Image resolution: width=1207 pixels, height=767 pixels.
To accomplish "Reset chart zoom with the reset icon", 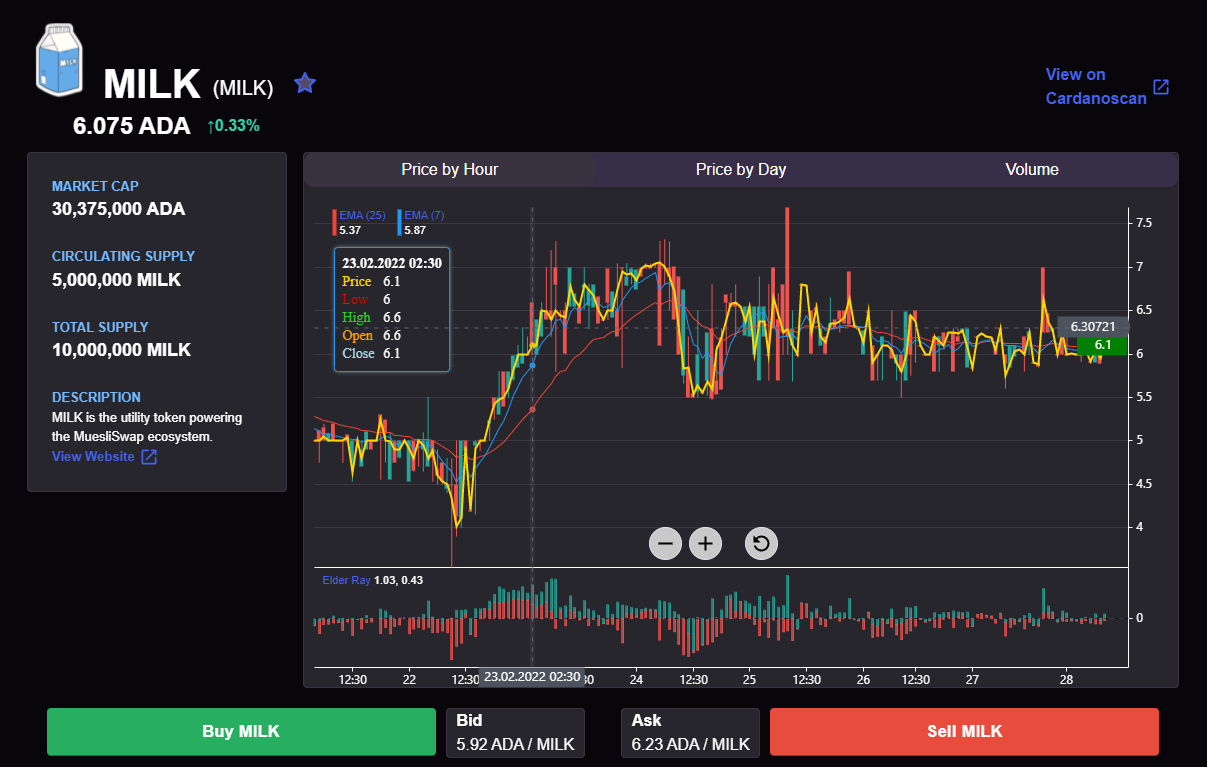I will (x=761, y=544).
